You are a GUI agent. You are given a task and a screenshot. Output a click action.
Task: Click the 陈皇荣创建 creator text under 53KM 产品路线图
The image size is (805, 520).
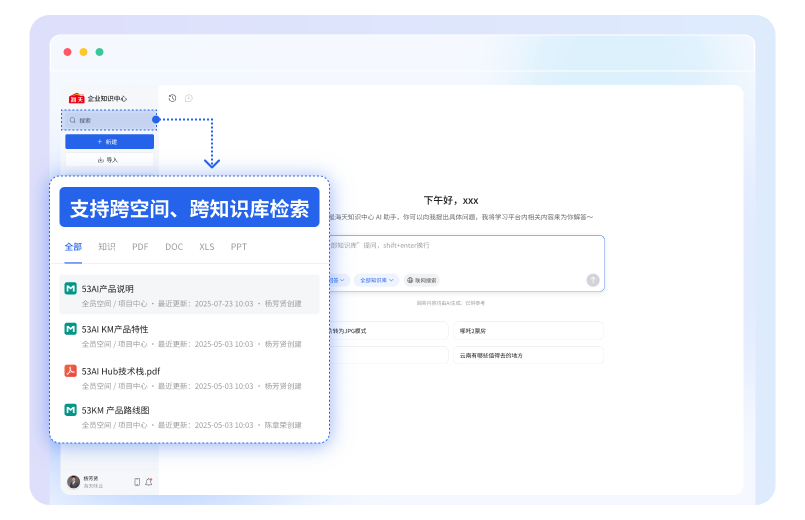[x=283, y=425]
